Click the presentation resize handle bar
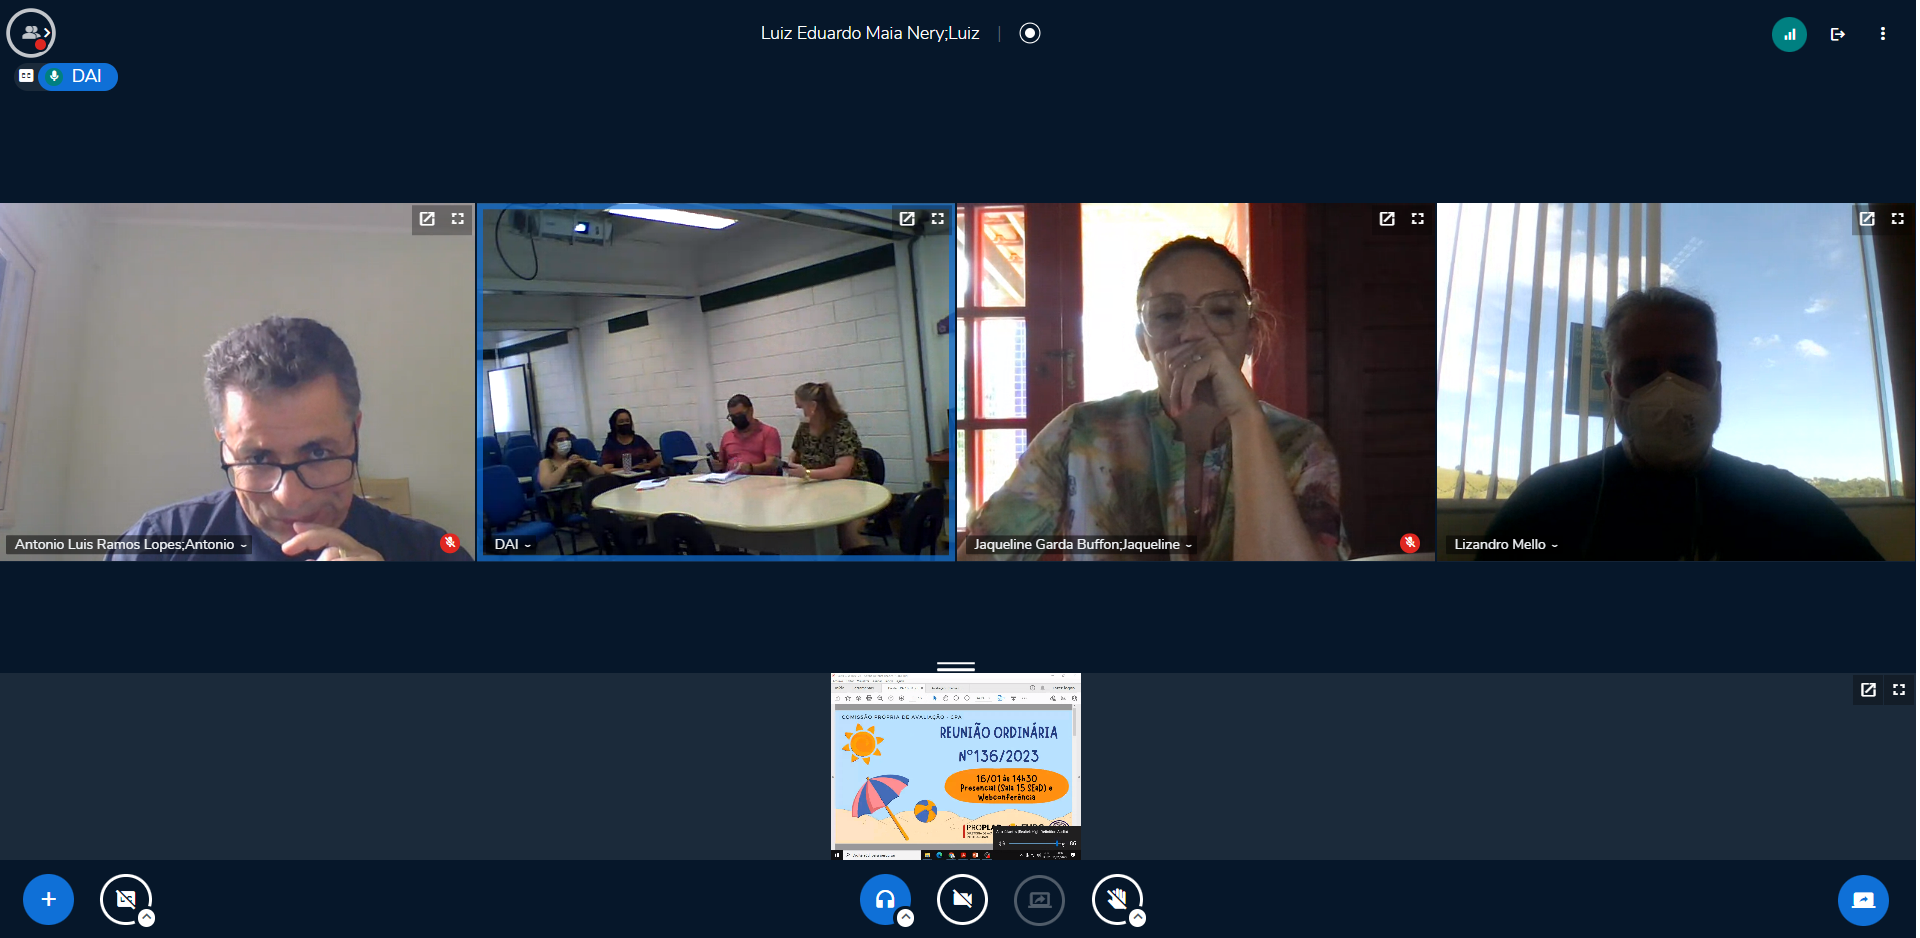Viewport: 1920px width, 938px height. 955,666
